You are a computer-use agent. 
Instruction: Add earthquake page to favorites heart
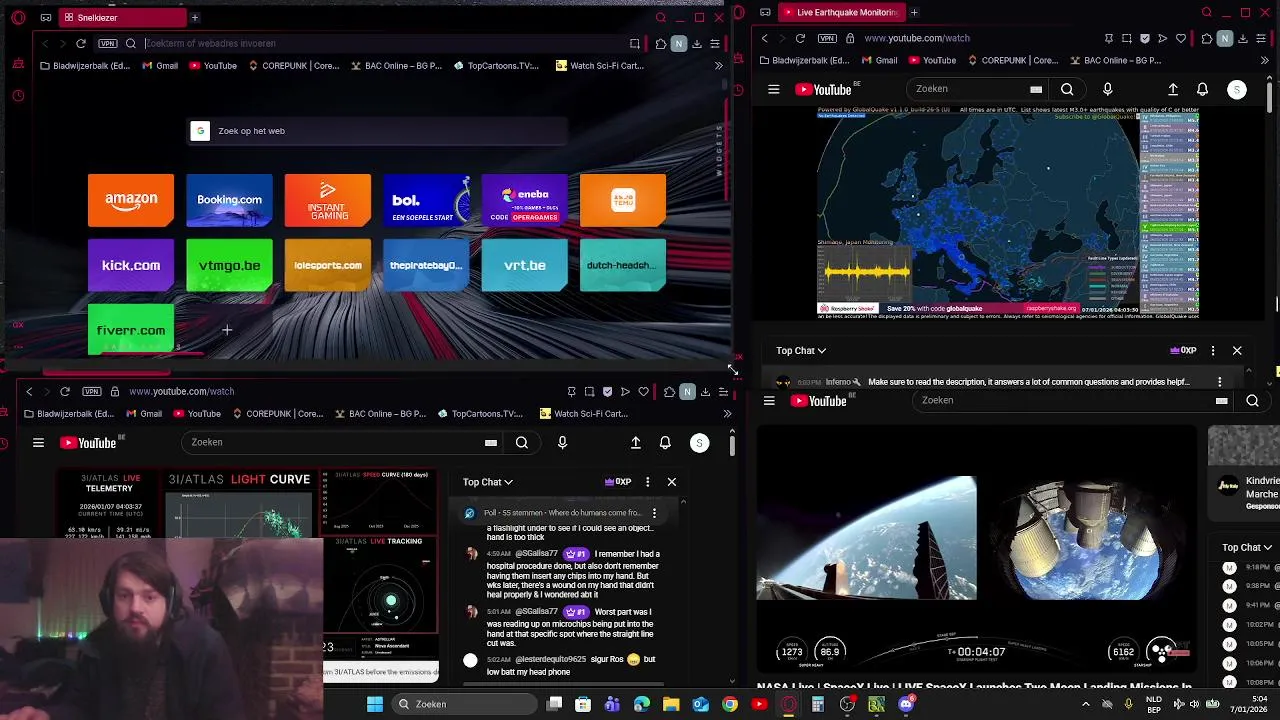(x=1181, y=38)
